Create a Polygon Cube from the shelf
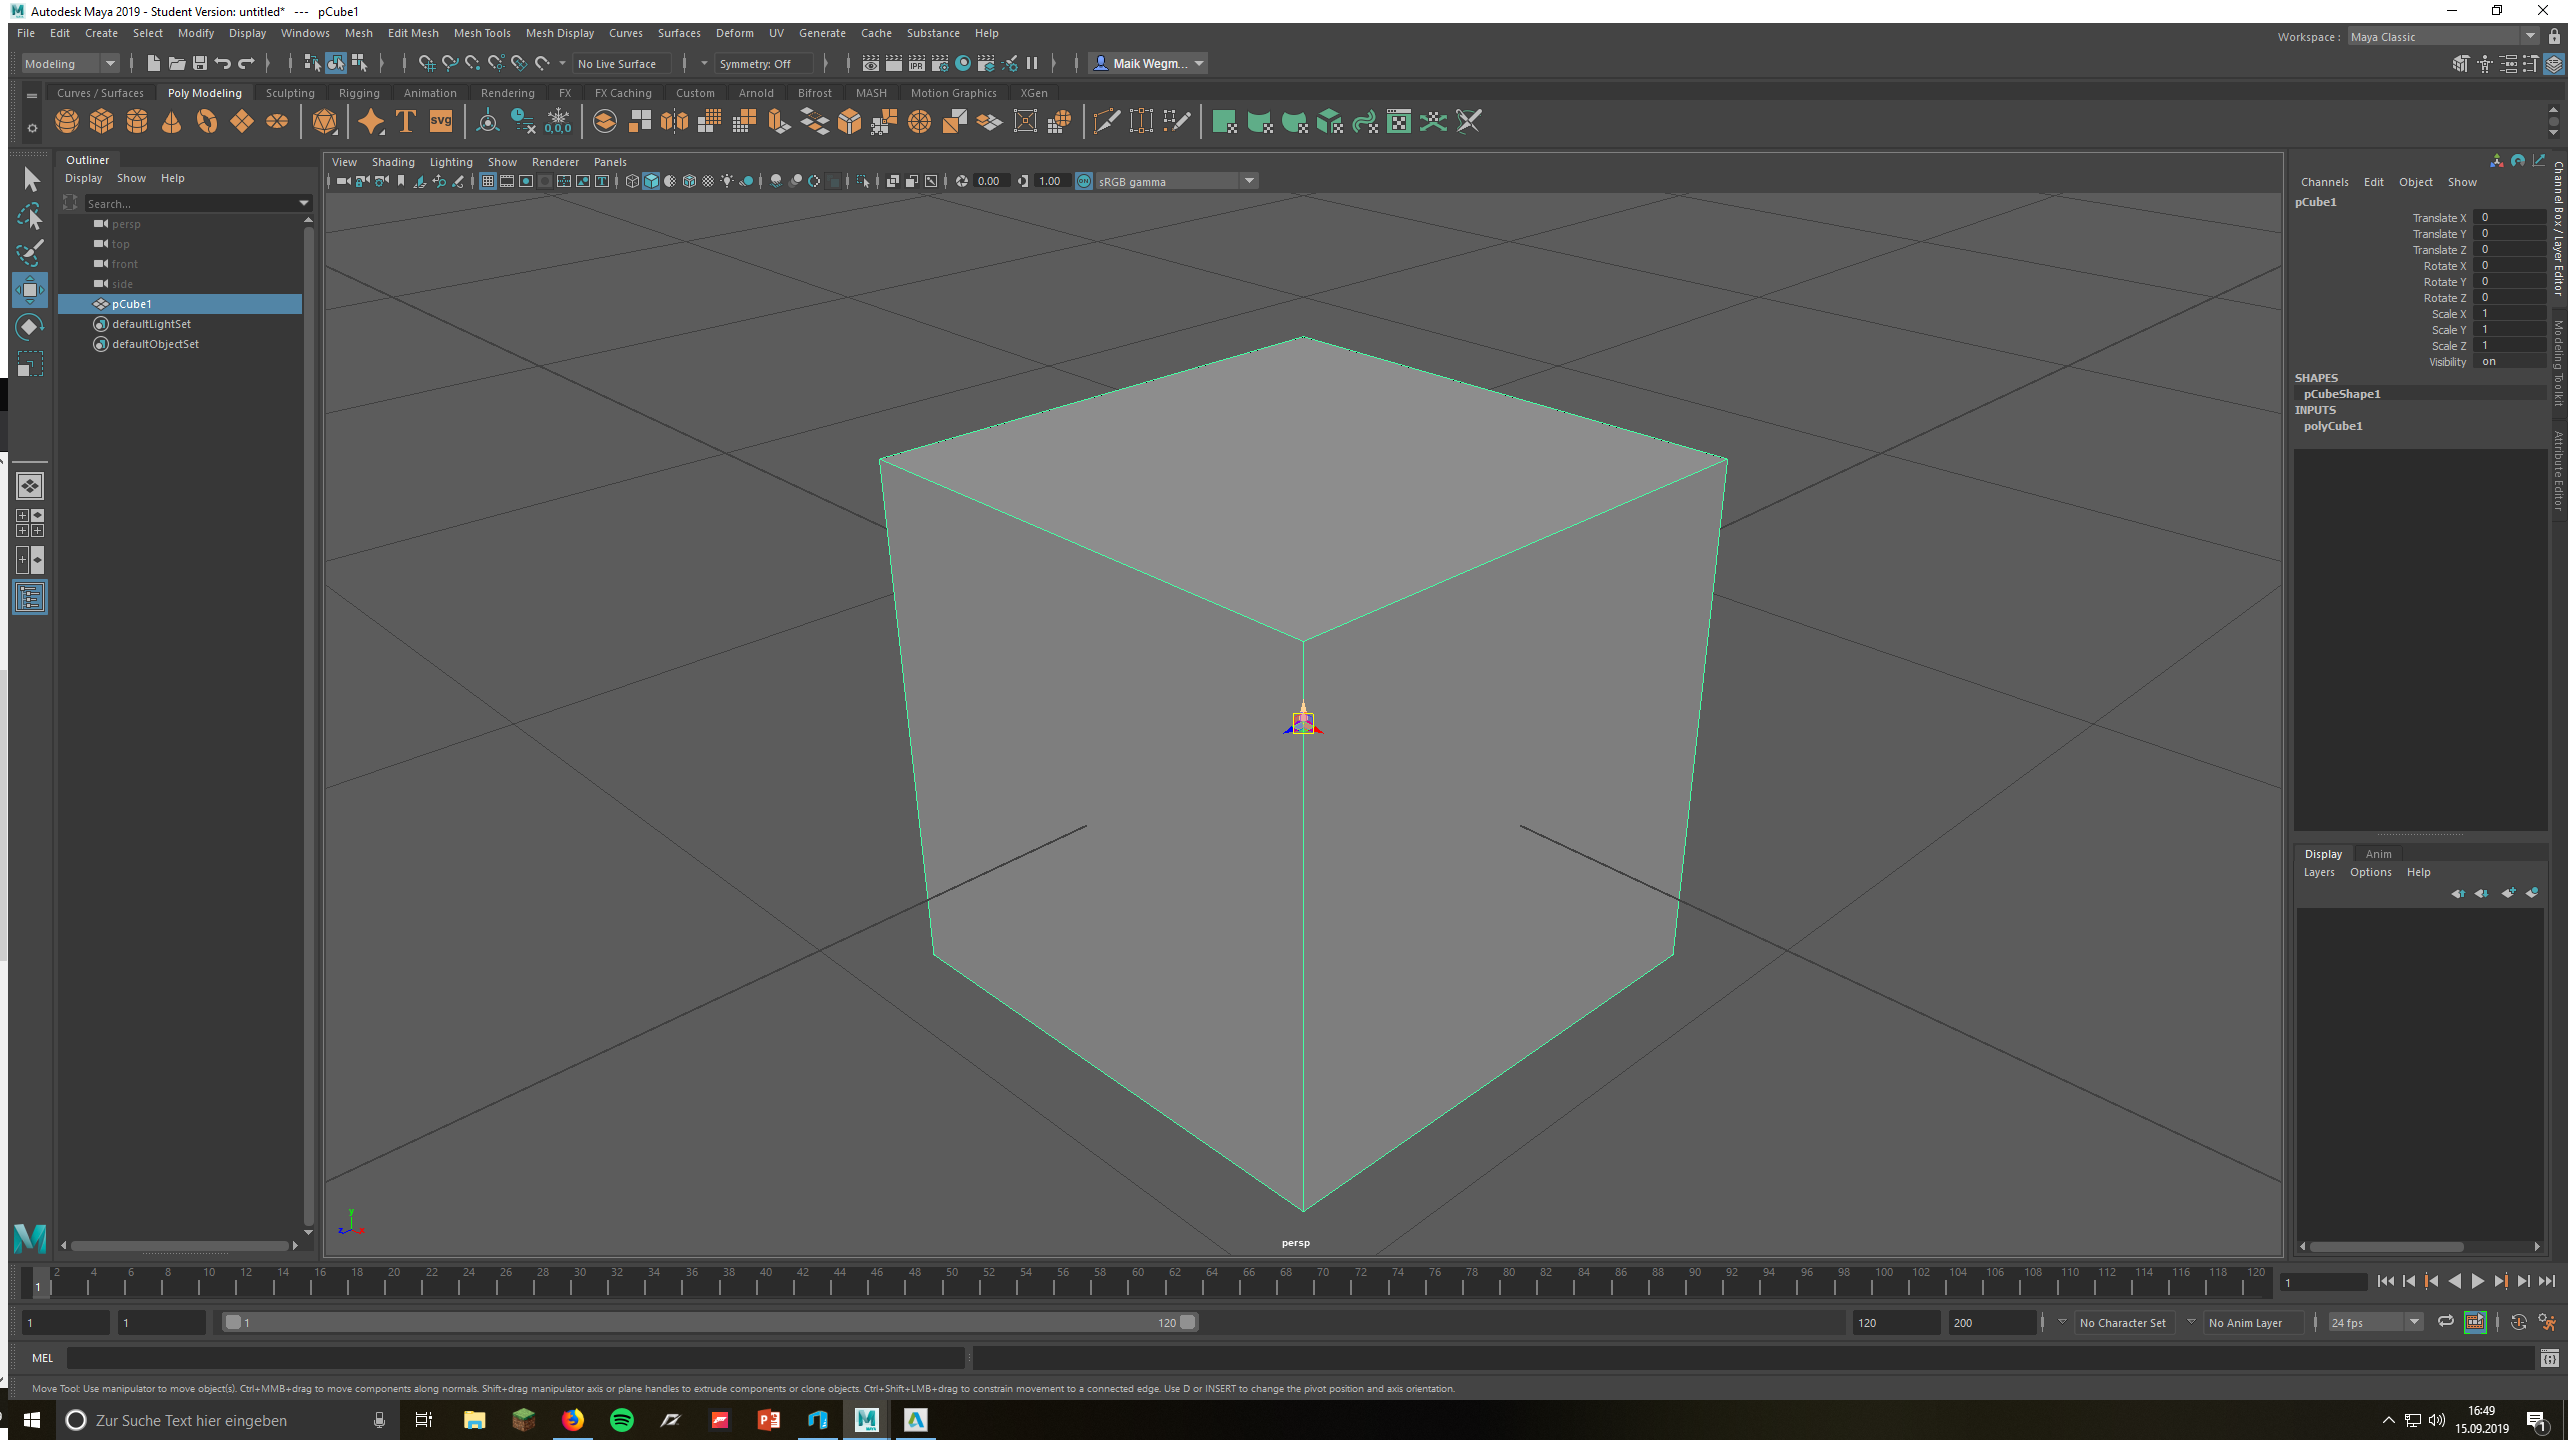 (x=101, y=121)
